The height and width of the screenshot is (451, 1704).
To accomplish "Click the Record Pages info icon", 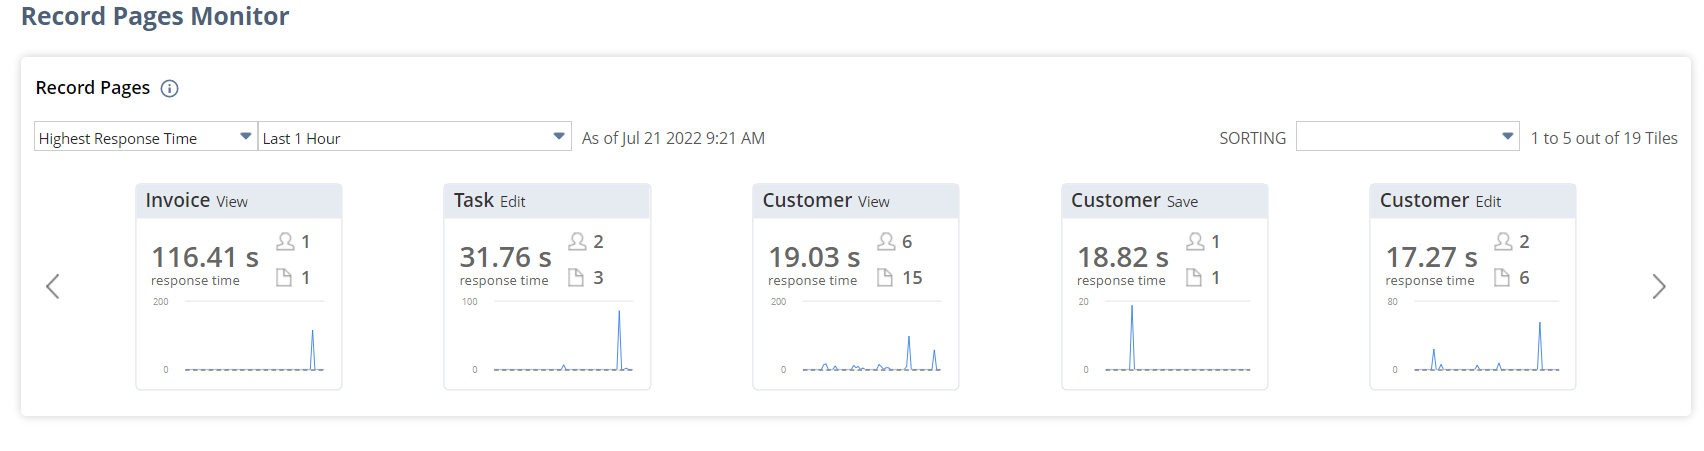I will [x=170, y=89].
